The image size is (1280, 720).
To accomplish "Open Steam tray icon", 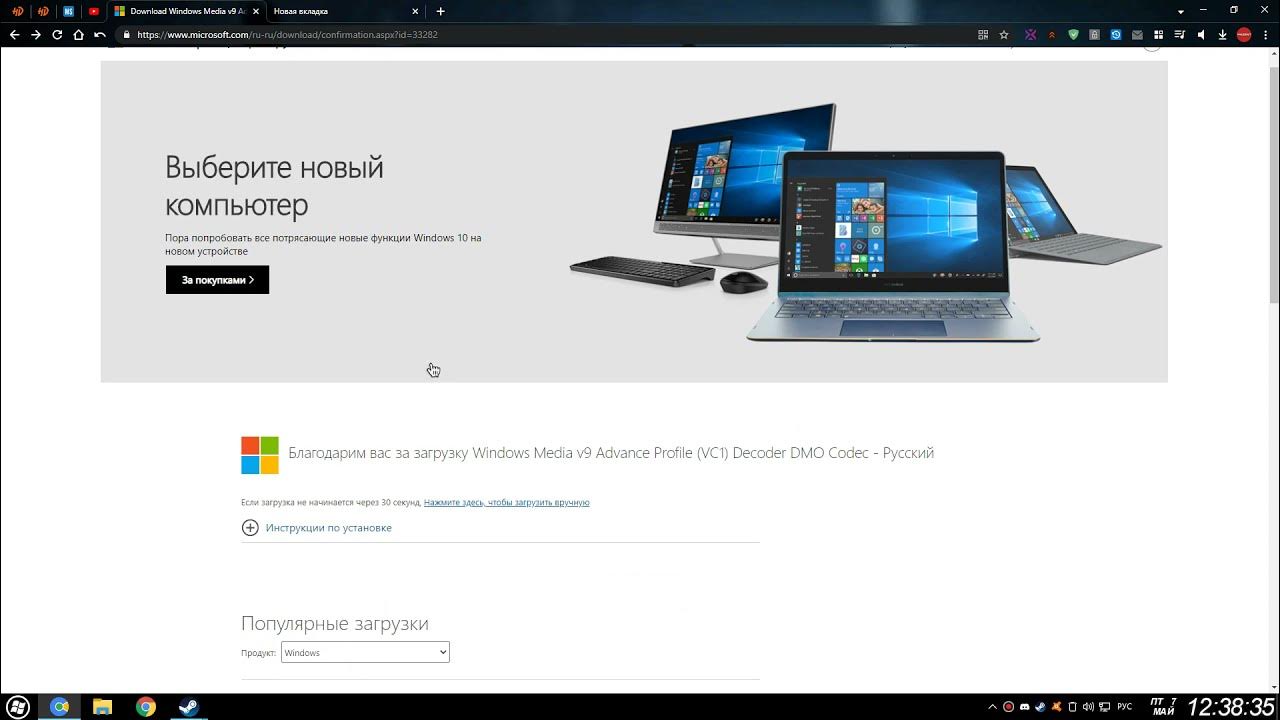I will tap(1040, 707).
